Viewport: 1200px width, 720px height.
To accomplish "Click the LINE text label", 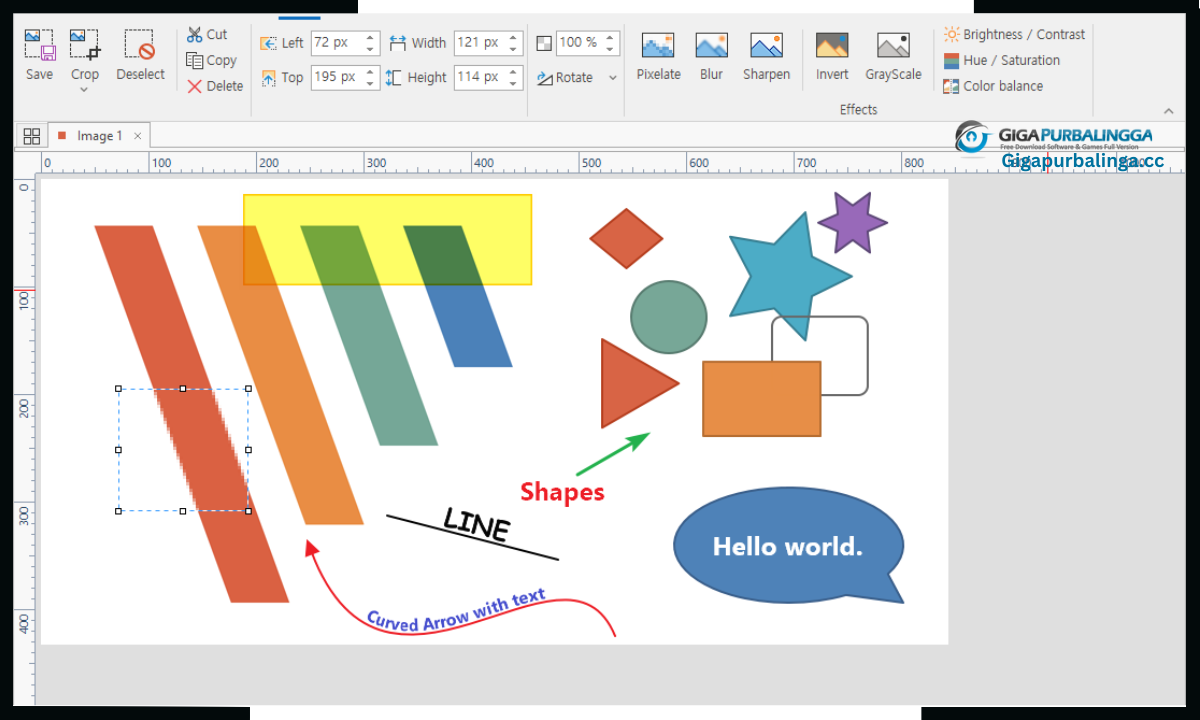I will [477, 525].
